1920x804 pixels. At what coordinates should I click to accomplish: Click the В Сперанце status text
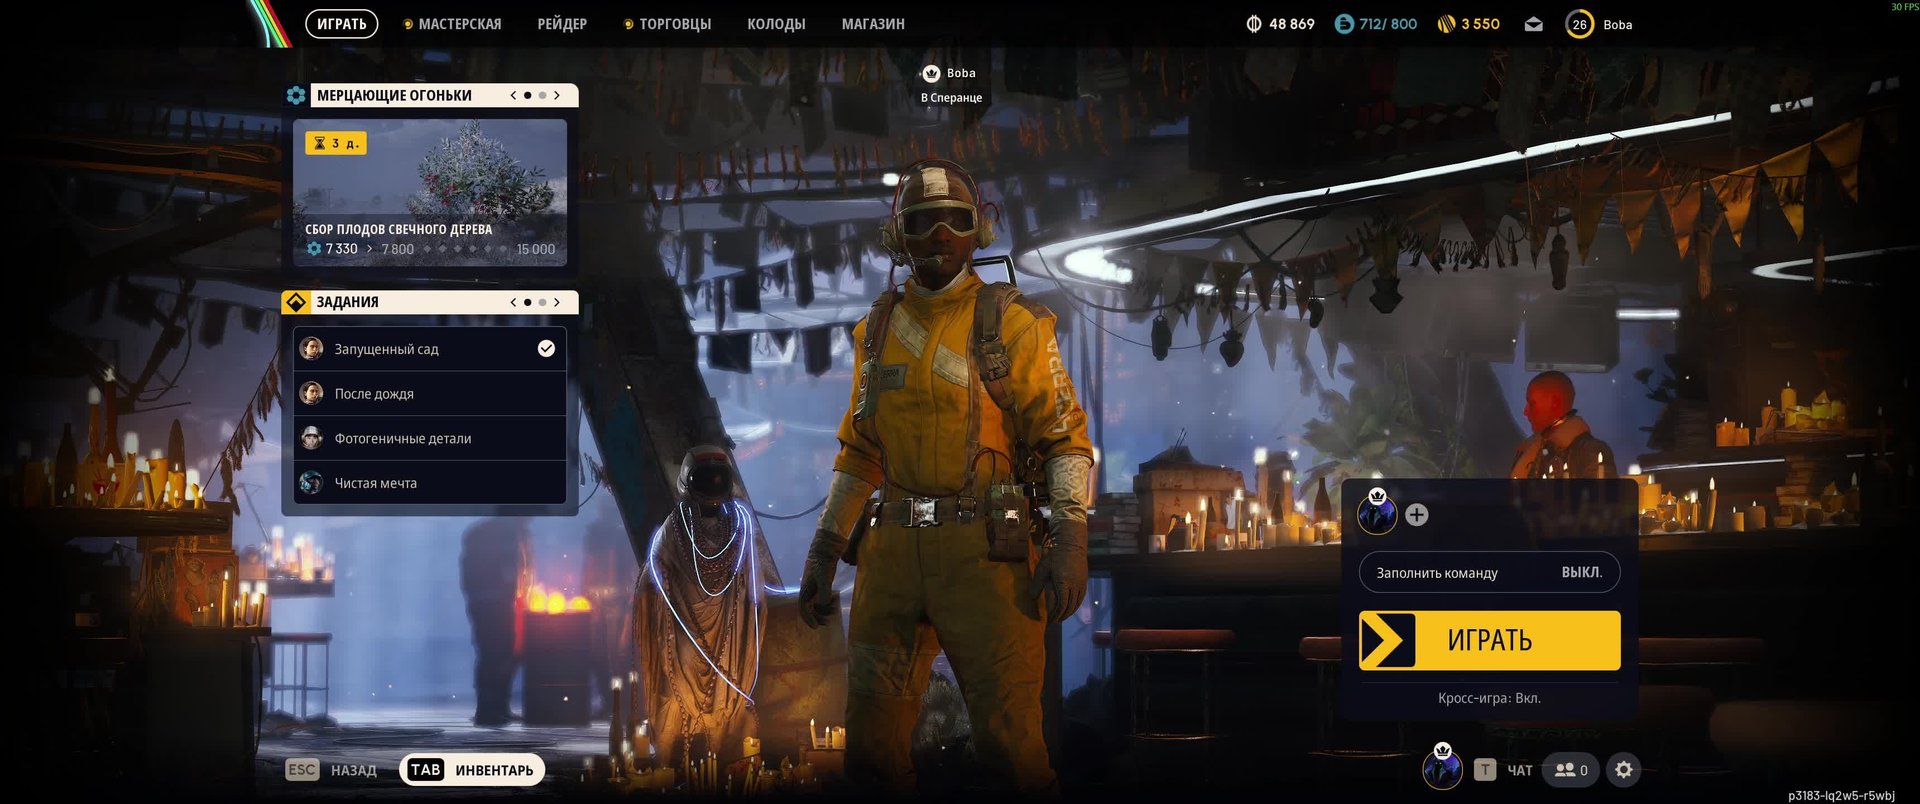tap(951, 98)
